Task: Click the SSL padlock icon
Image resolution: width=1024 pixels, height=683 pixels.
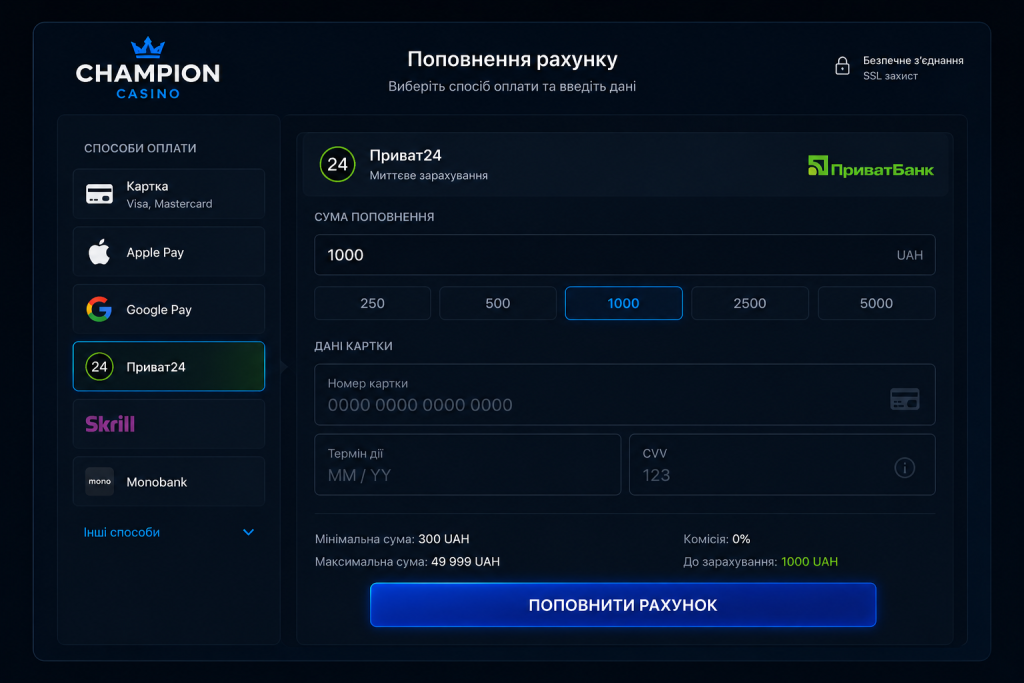Action: [842, 66]
